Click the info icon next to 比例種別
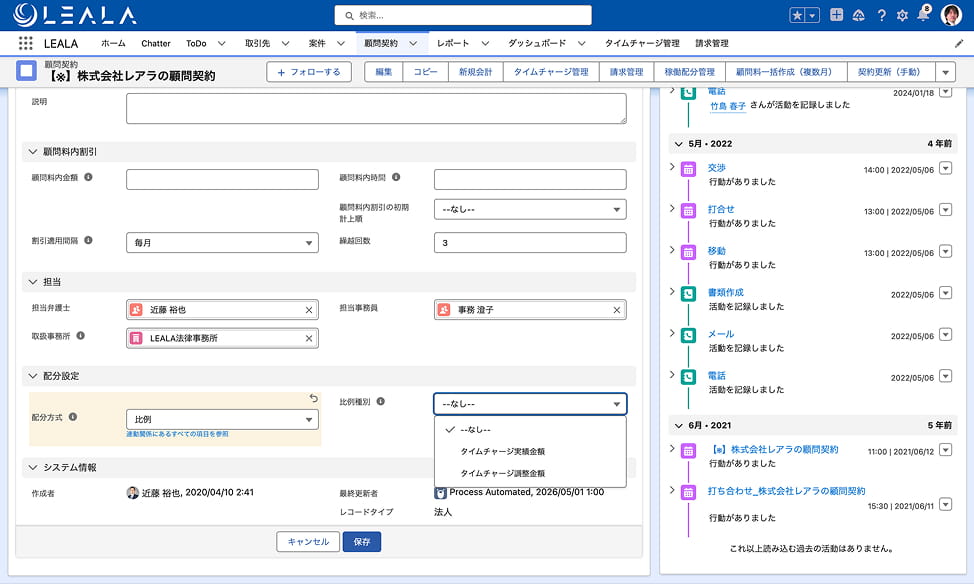 (x=381, y=401)
